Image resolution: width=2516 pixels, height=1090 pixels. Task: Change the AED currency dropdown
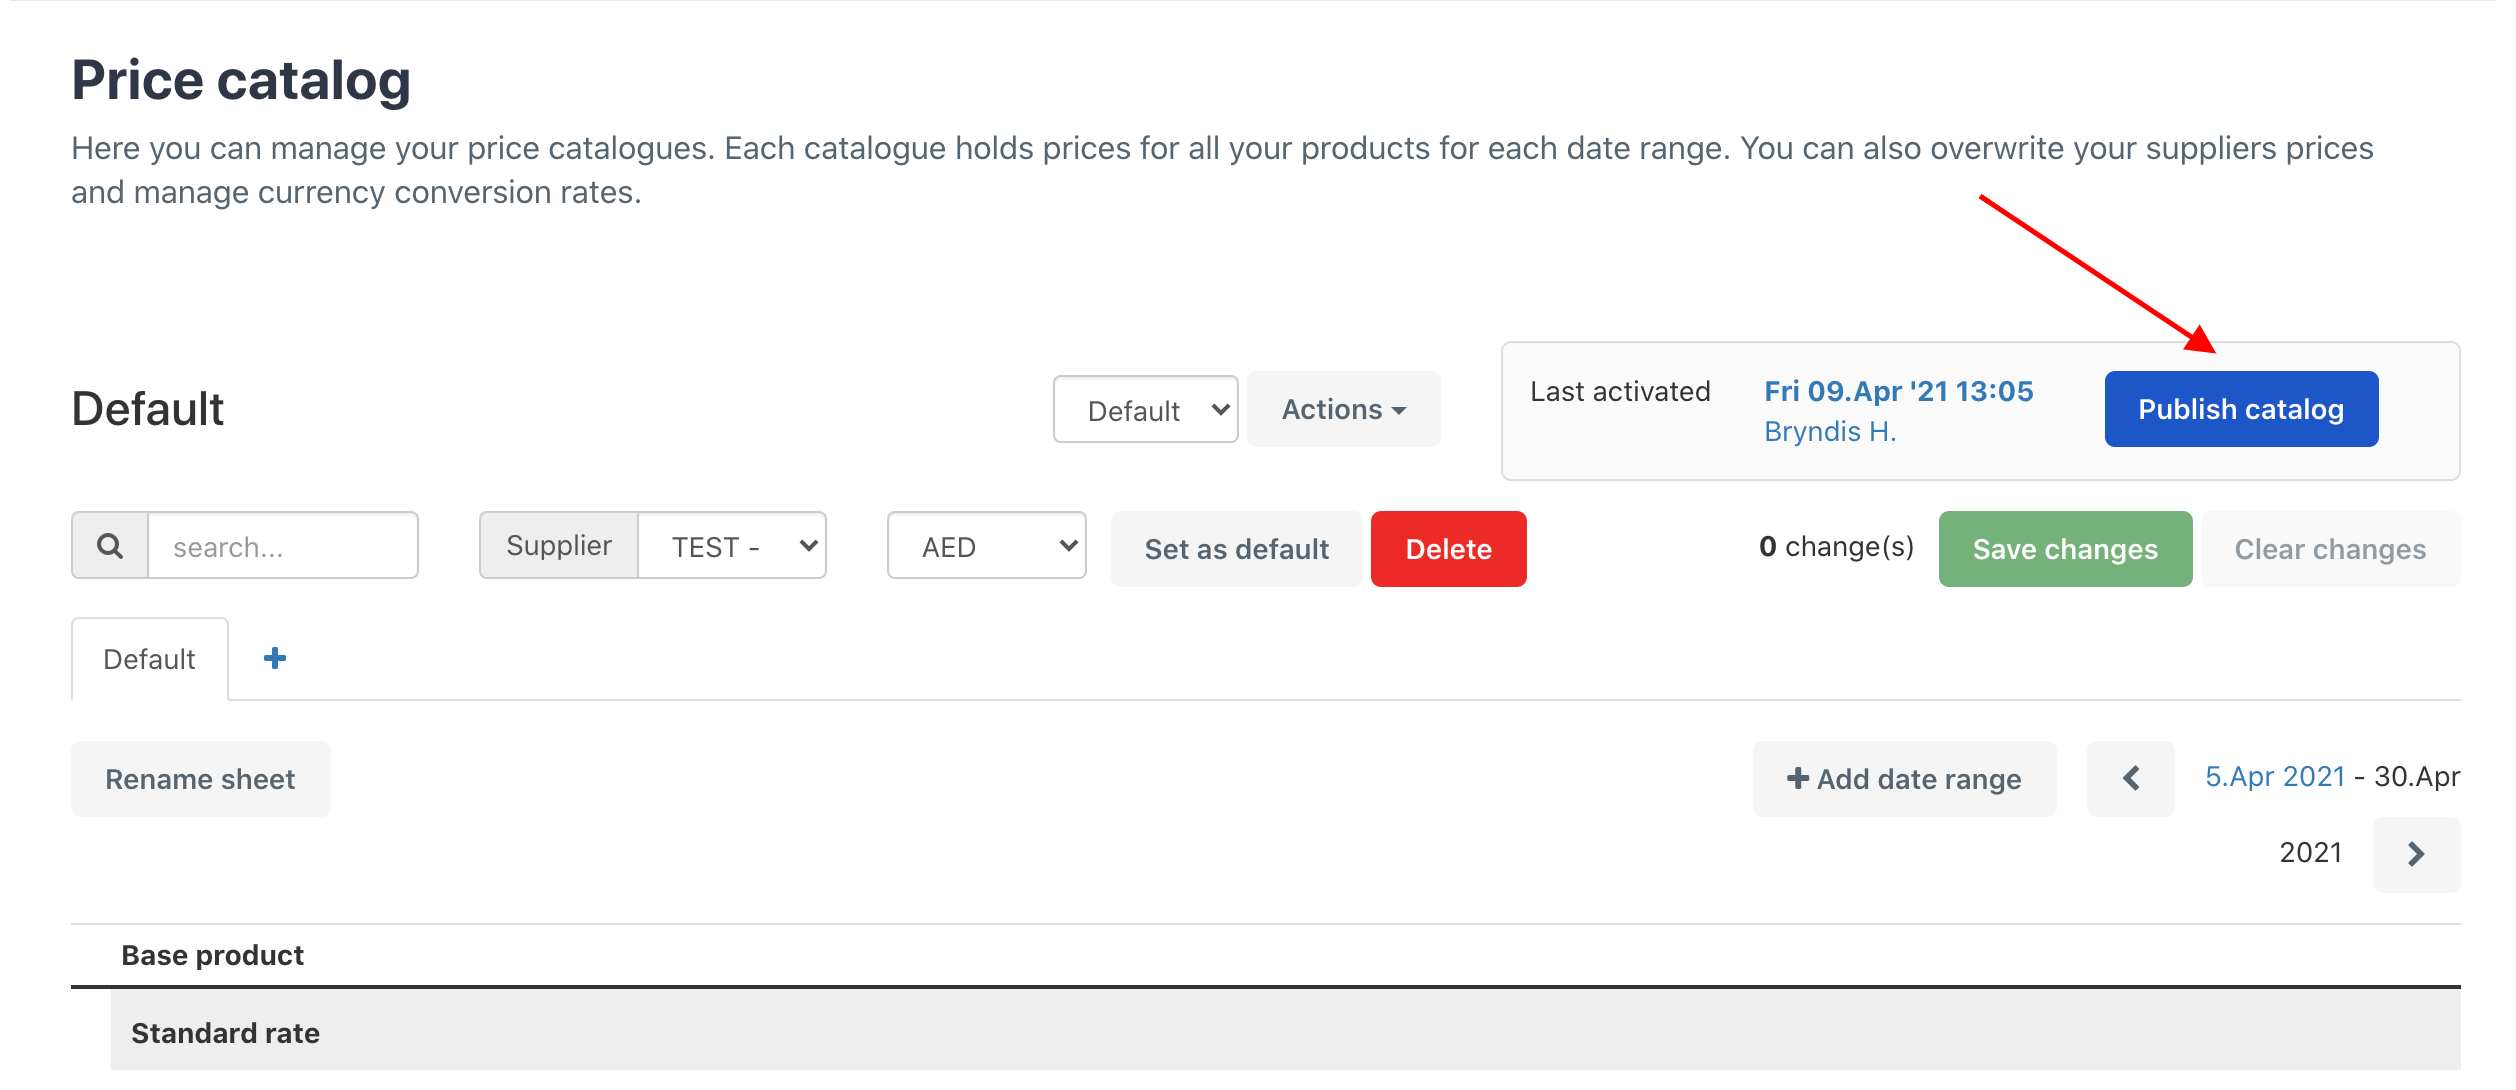click(986, 546)
